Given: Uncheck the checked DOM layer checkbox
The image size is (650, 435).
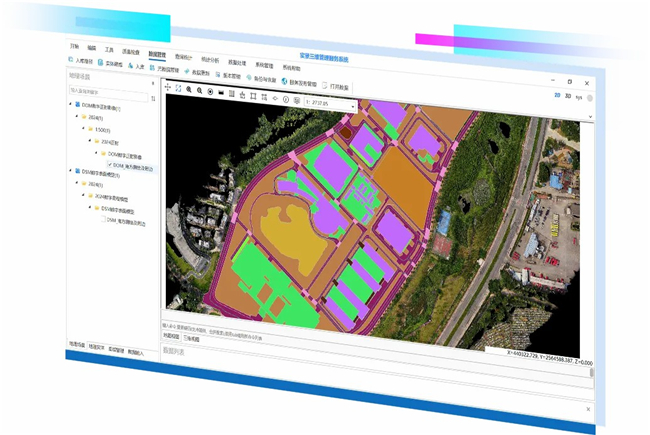Looking at the screenshot, I should (x=109, y=166).
